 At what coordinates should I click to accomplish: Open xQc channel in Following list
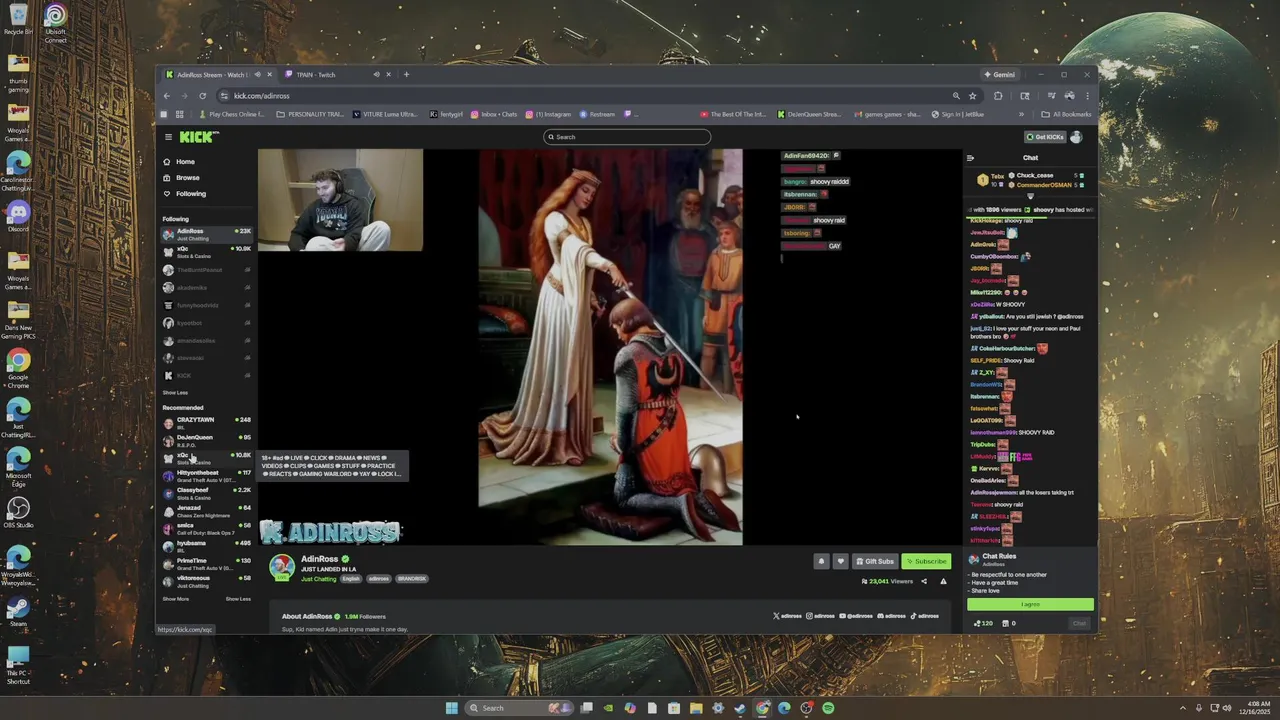206,252
